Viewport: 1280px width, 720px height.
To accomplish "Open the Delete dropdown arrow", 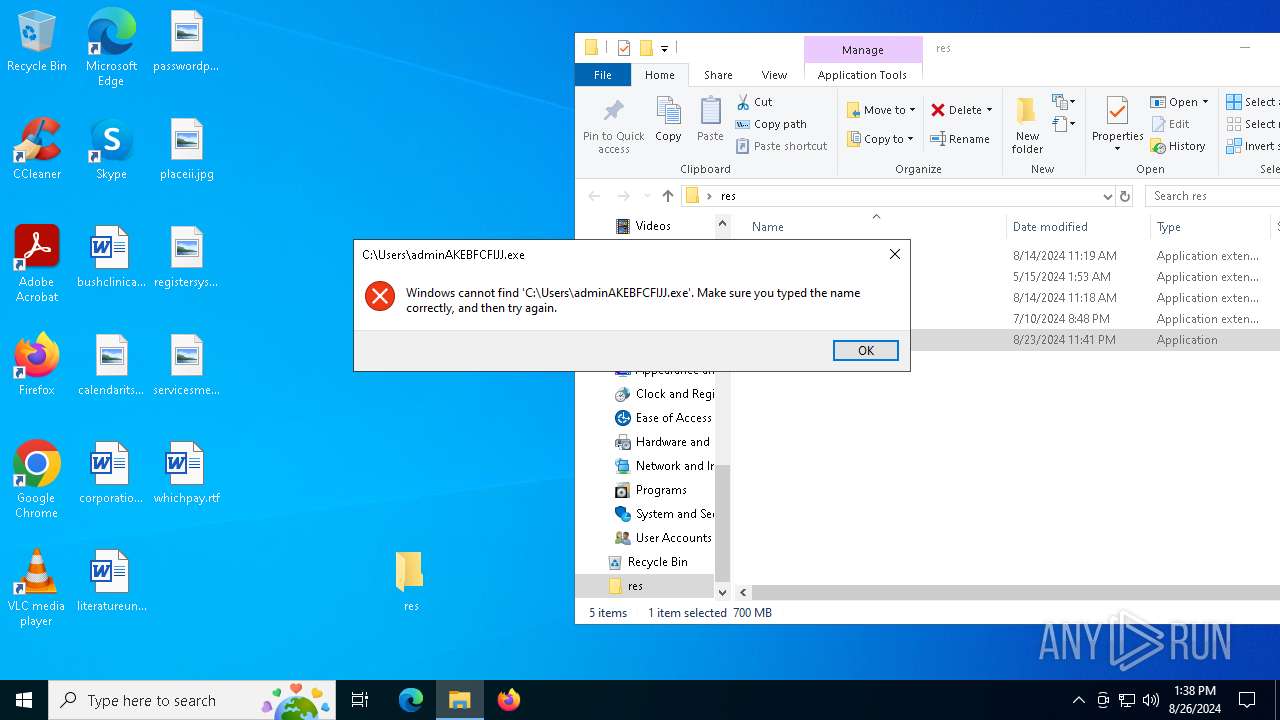I will pos(989,110).
